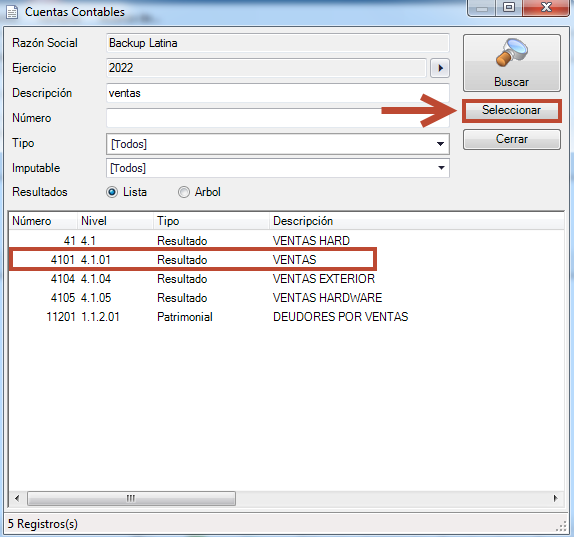574x537 pixels.
Task: Select the Arbol results radio button
Action: pyautogui.click(x=184, y=192)
